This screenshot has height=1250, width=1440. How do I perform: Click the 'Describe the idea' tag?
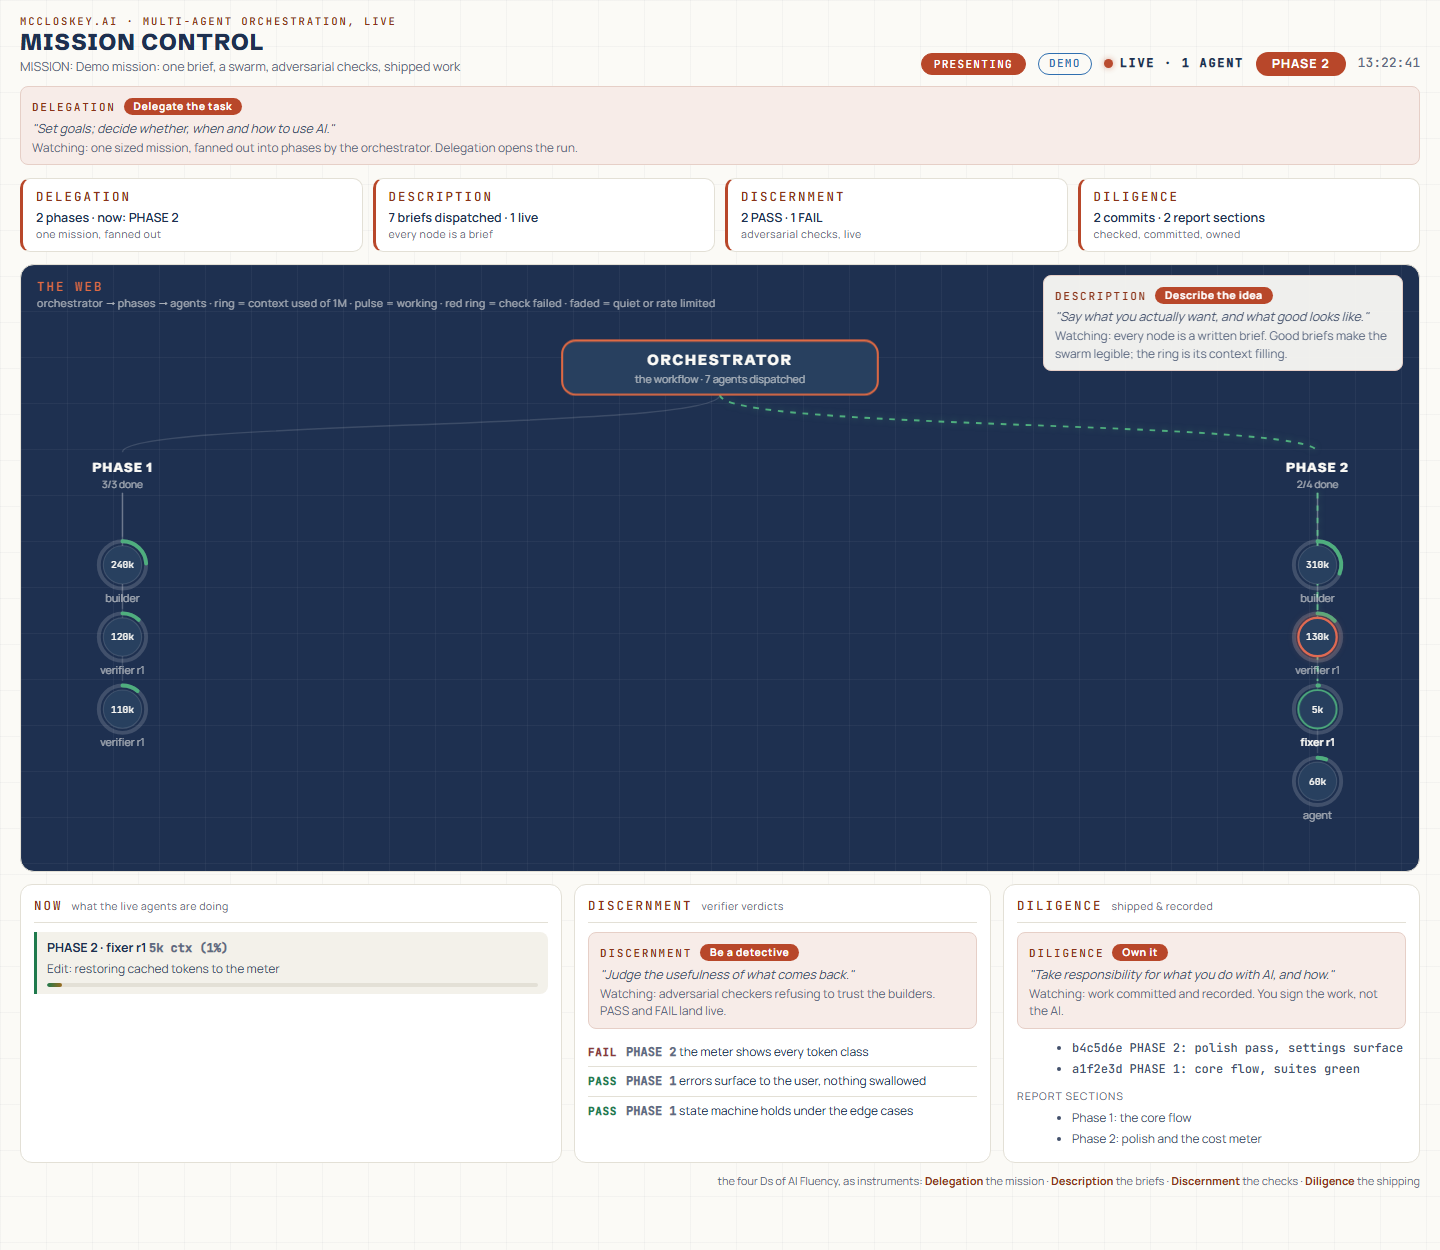point(1213,295)
